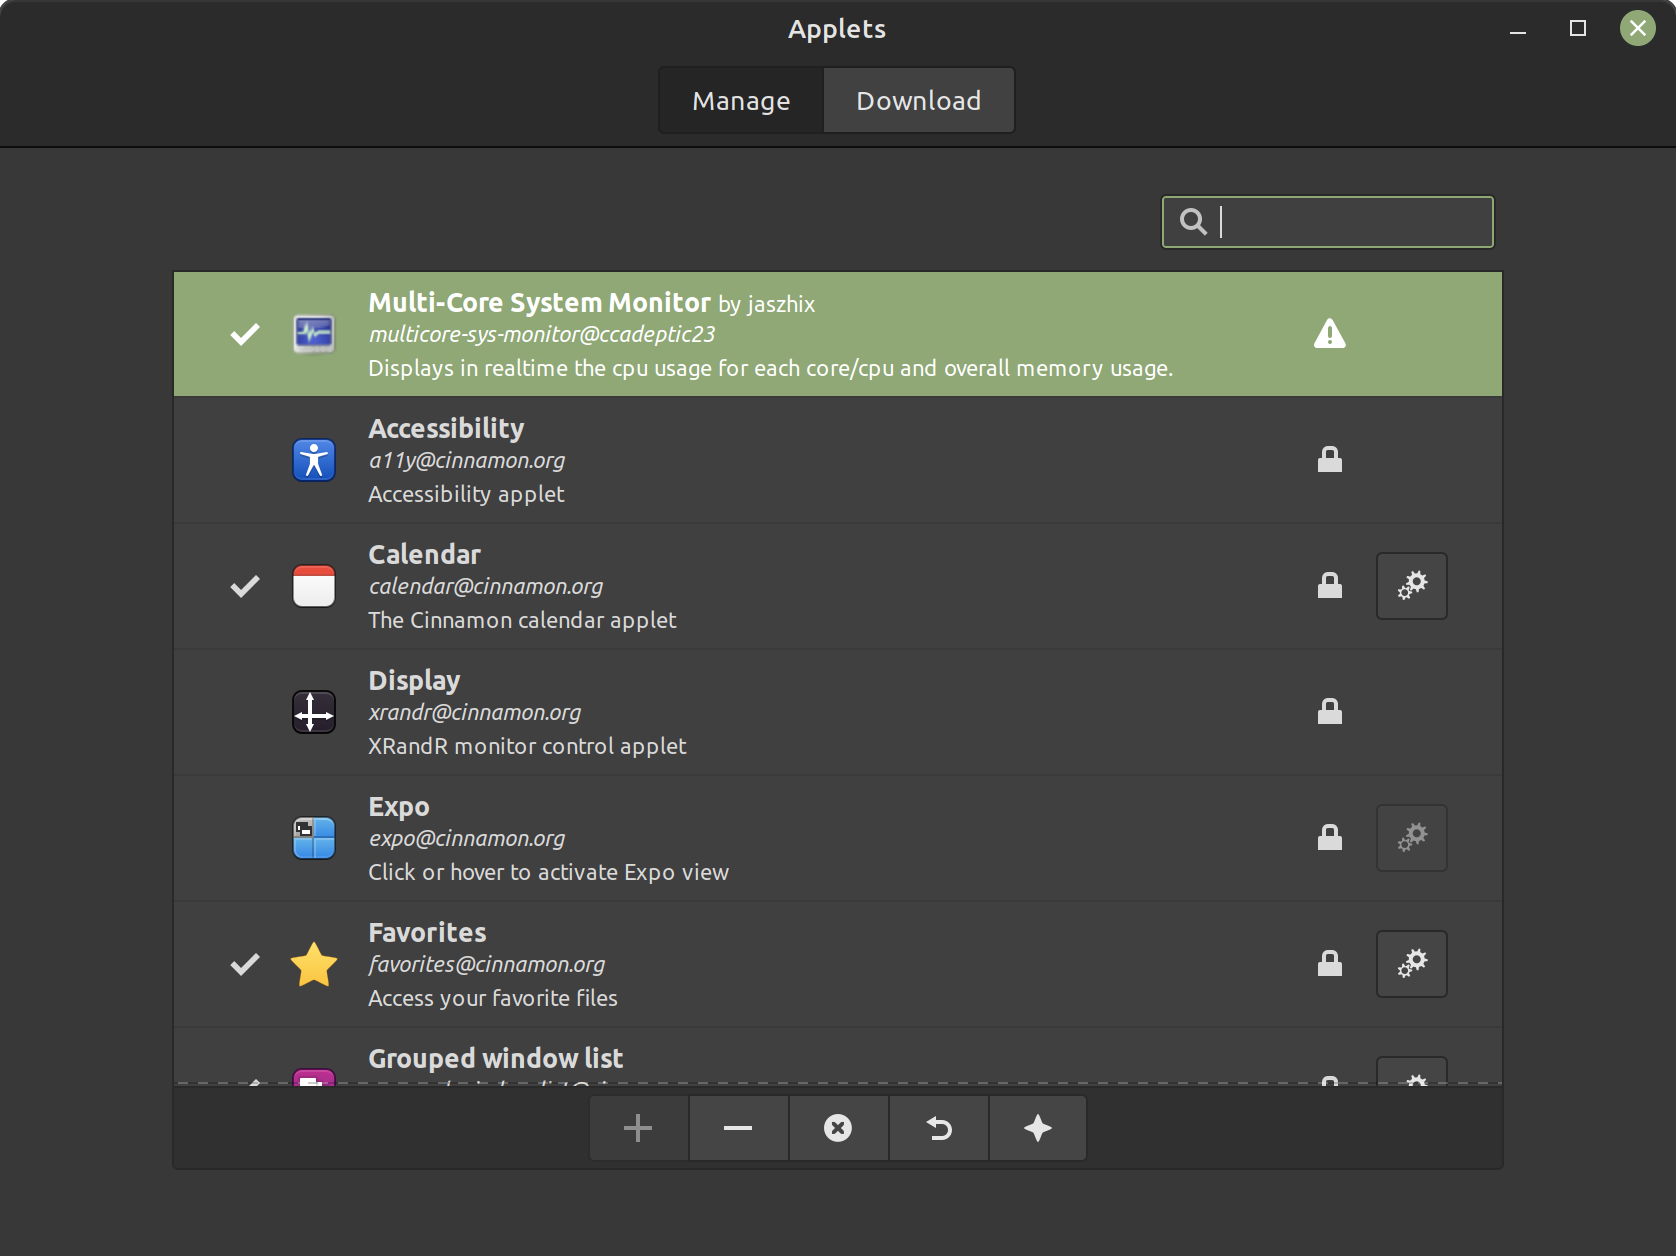Image resolution: width=1676 pixels, height=1256 pixels.
Task: Click the minus remove applet button
Action: click(x=738, y=1128)
